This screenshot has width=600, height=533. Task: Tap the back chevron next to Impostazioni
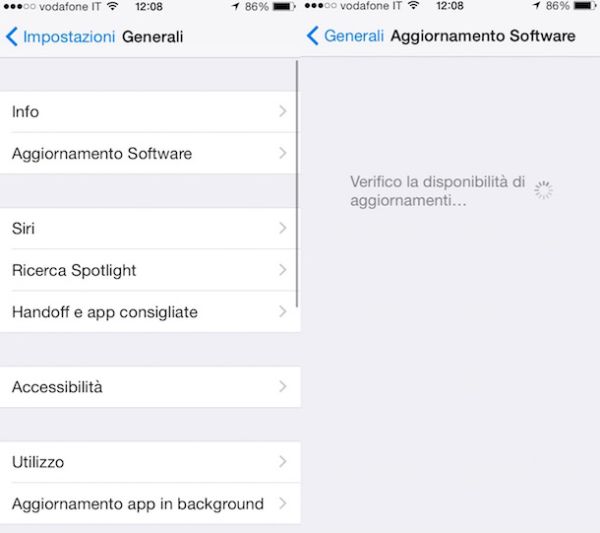point(12,37)
